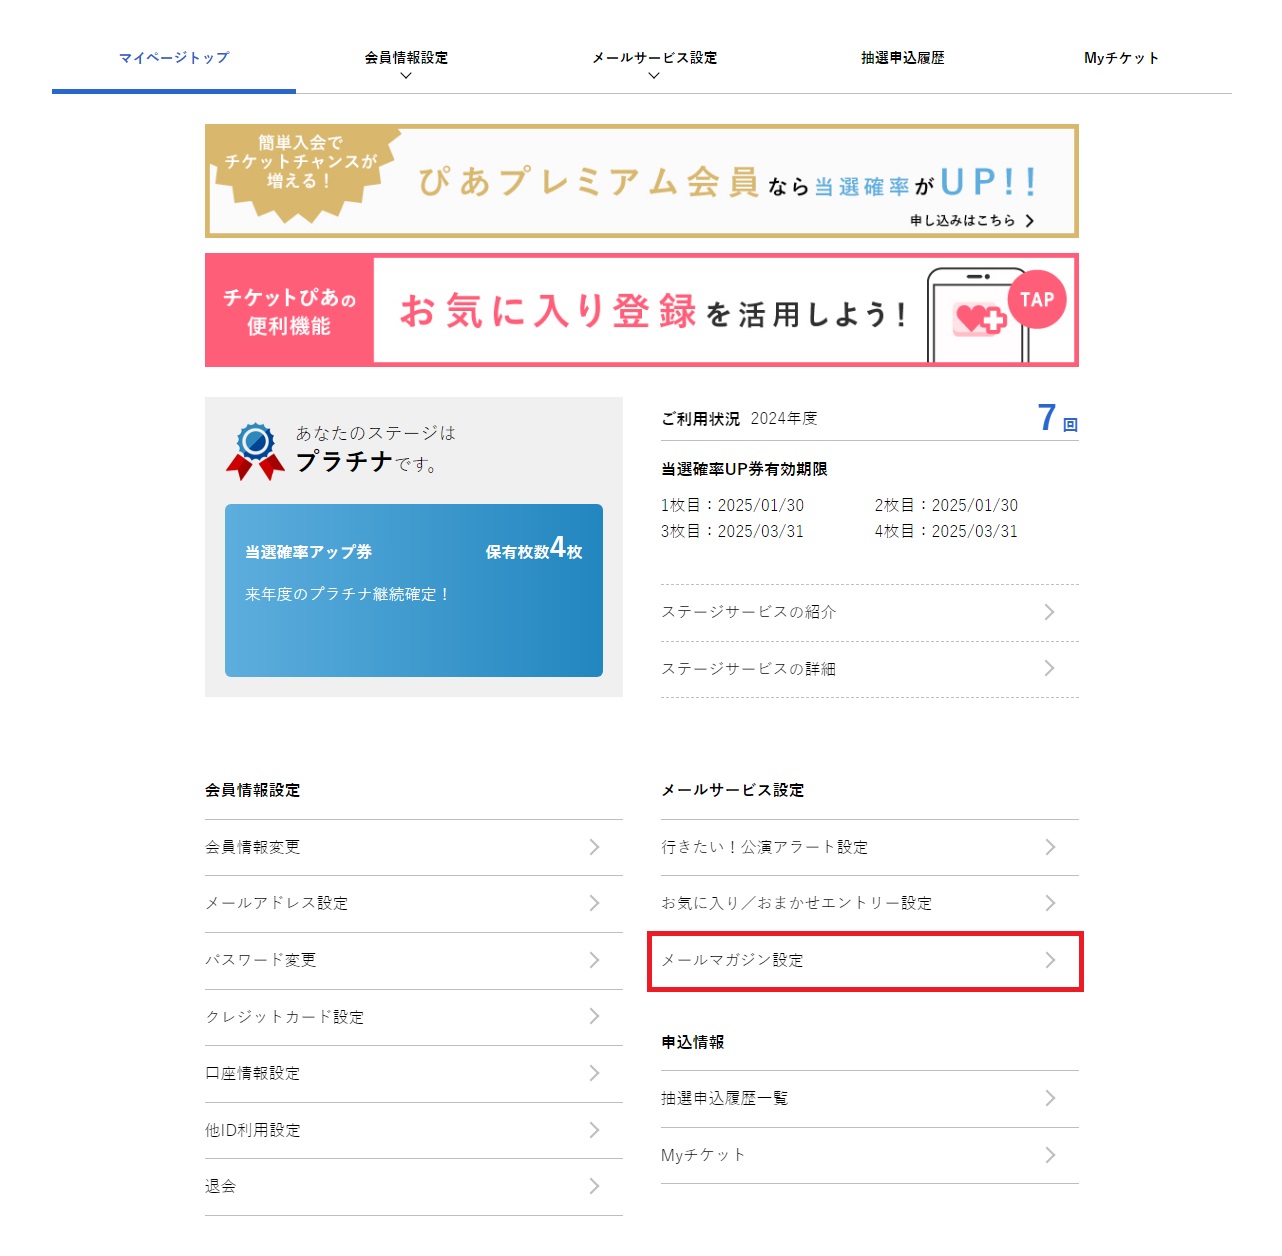The width and height of the screenshot is (1282, 1256).
Task: Click the ぴあプレミアム会員 promotional banner
Action: (641, 181)
